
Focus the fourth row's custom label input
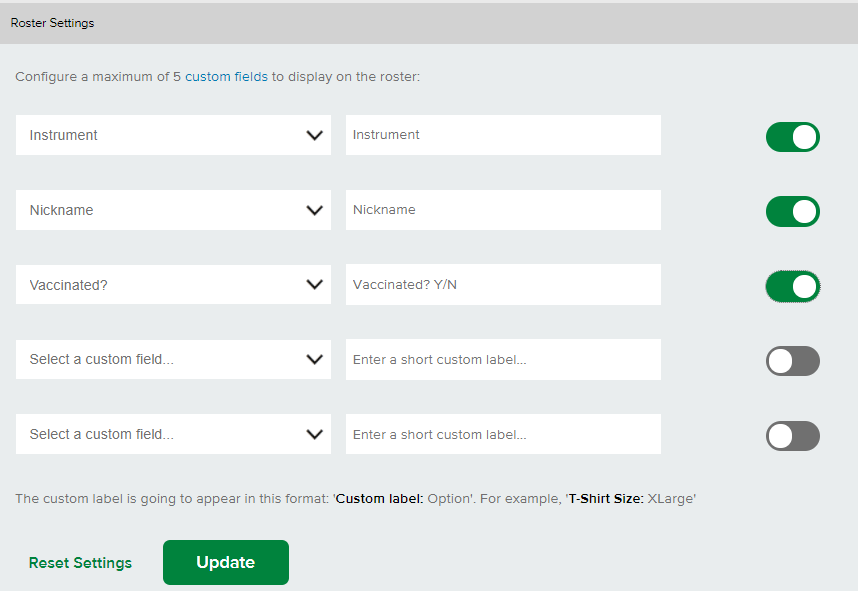503,360
